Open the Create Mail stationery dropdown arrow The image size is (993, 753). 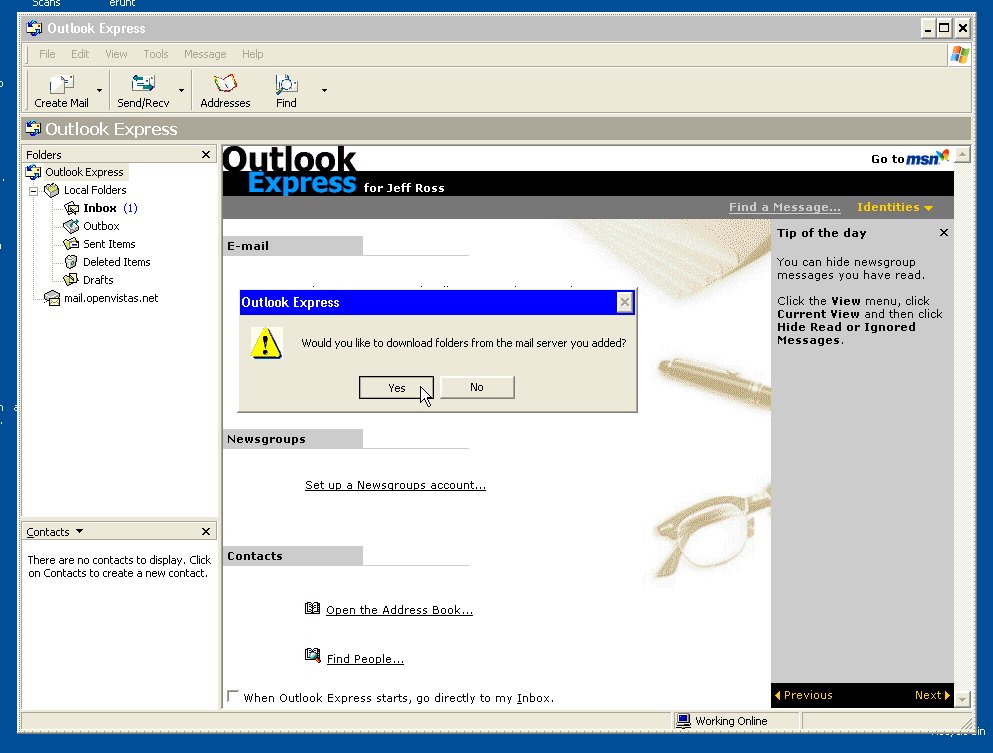click(x=99, y=90)
